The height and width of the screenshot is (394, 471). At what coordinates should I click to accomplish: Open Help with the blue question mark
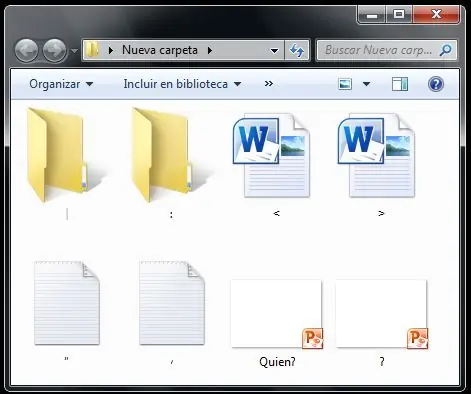point(436,84)
